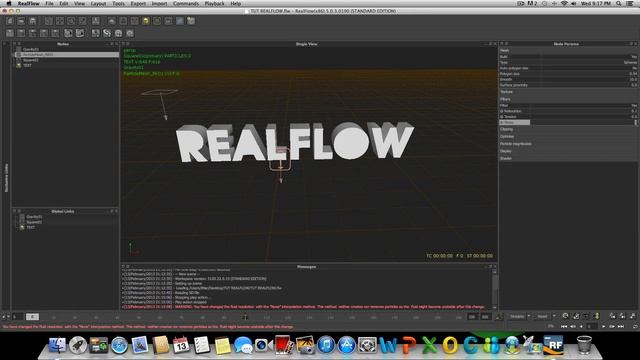Collapse the Mesh section in Node Params
Screen dimensions: 640x360
tap(569, 50)
